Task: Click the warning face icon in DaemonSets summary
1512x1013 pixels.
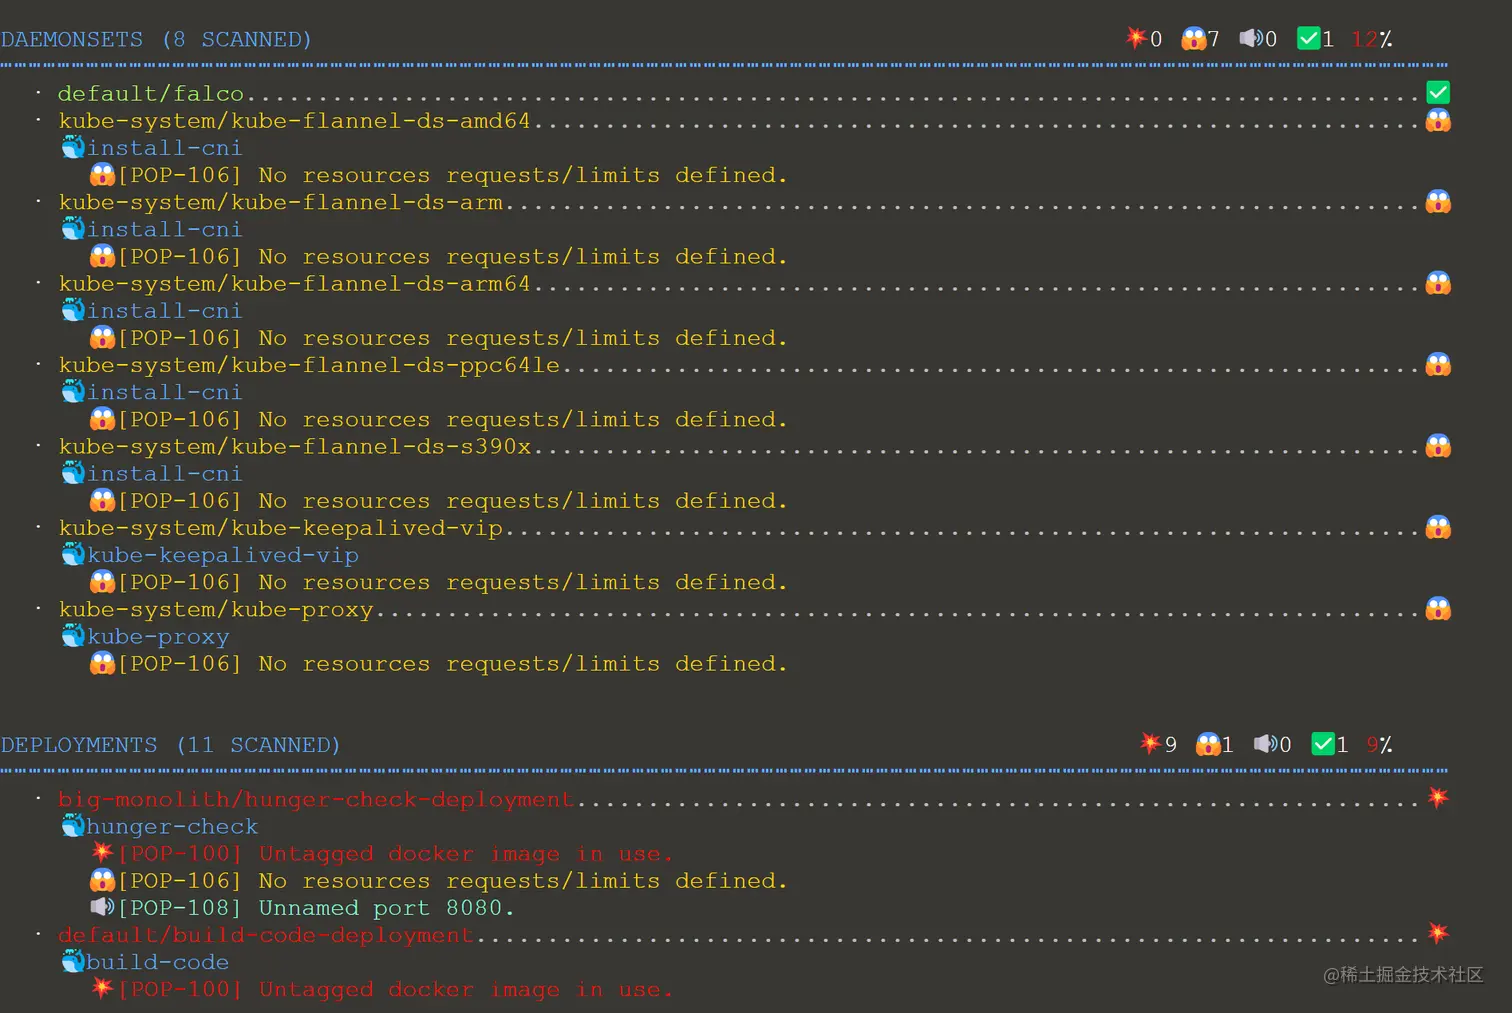Action: coord(1193,38)
